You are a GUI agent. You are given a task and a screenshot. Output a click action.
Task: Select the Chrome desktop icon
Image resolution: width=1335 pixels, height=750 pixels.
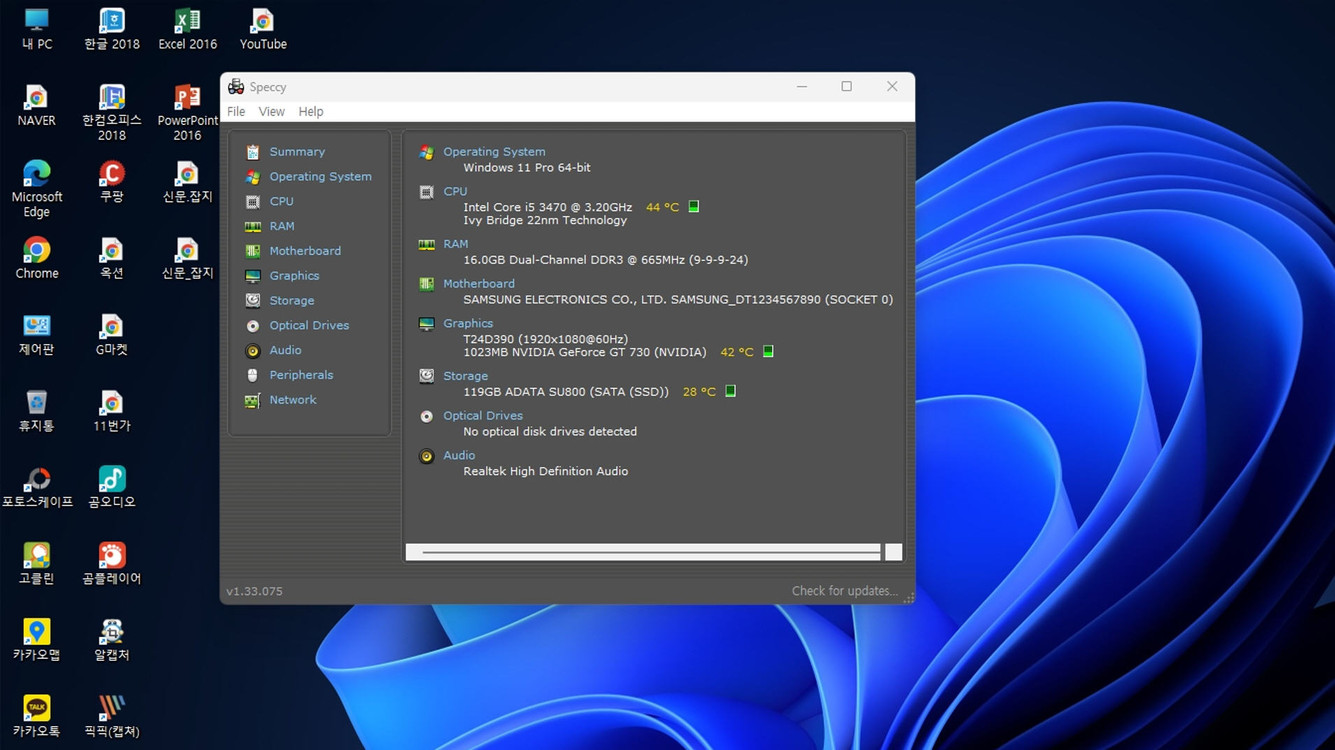[x=37, y=259]
